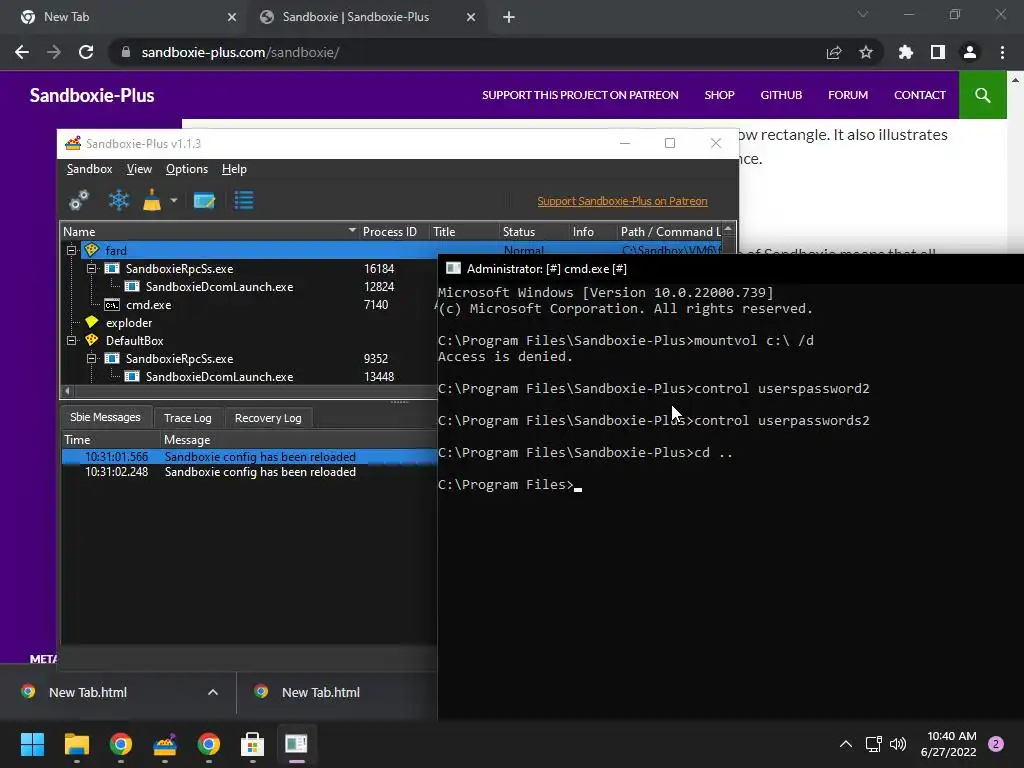The image size is (1024, 768).
Task: Follow the Support Sandboxie-Plus on Patreon link
Action: coord(622,201)
